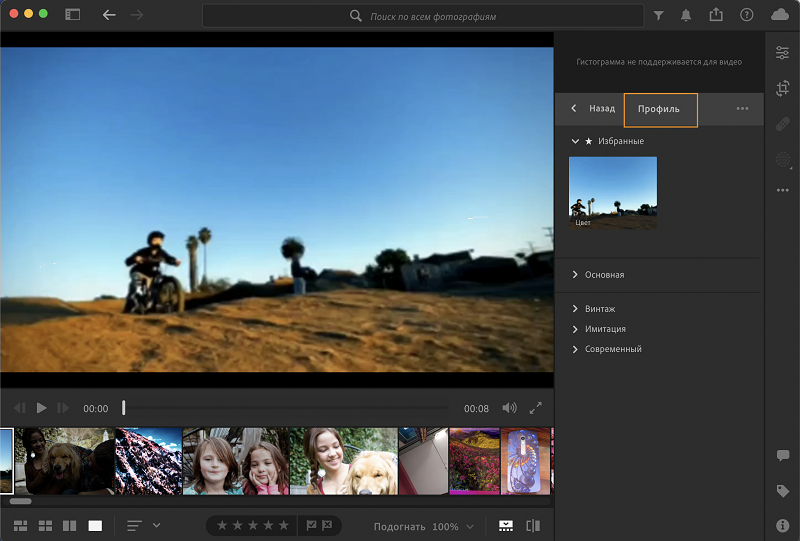
Task: Open the Подогнать zoom dropdown arrow
Action: point(470,526)
